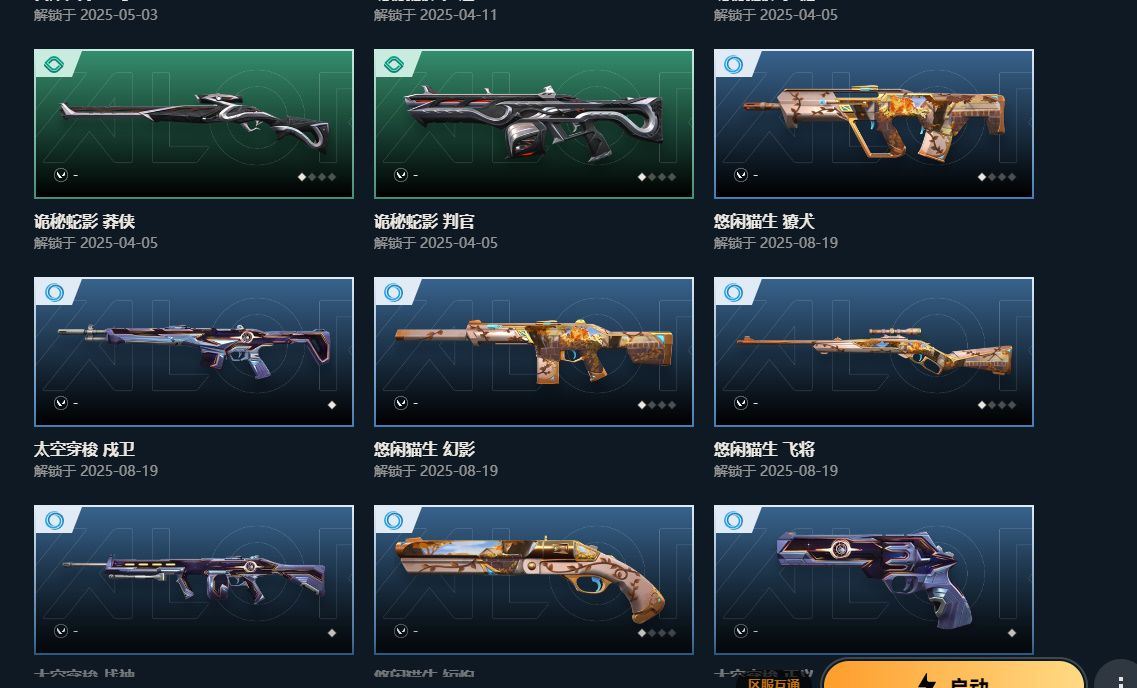Click Valorant logo icon on 悠闲猫生 幻影 card
This screenshot has height=688, width=1137.
[x=400, y=403]
